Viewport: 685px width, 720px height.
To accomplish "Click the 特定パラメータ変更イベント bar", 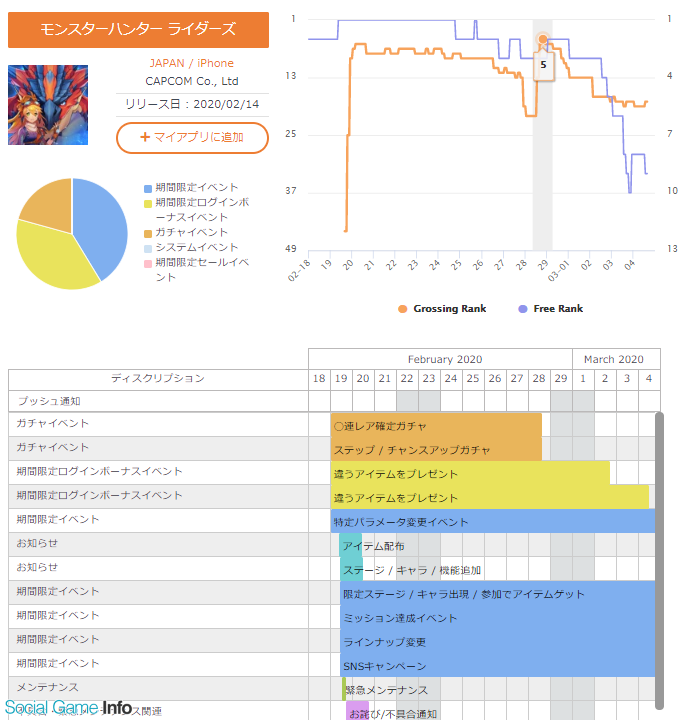I will [493, 521].
